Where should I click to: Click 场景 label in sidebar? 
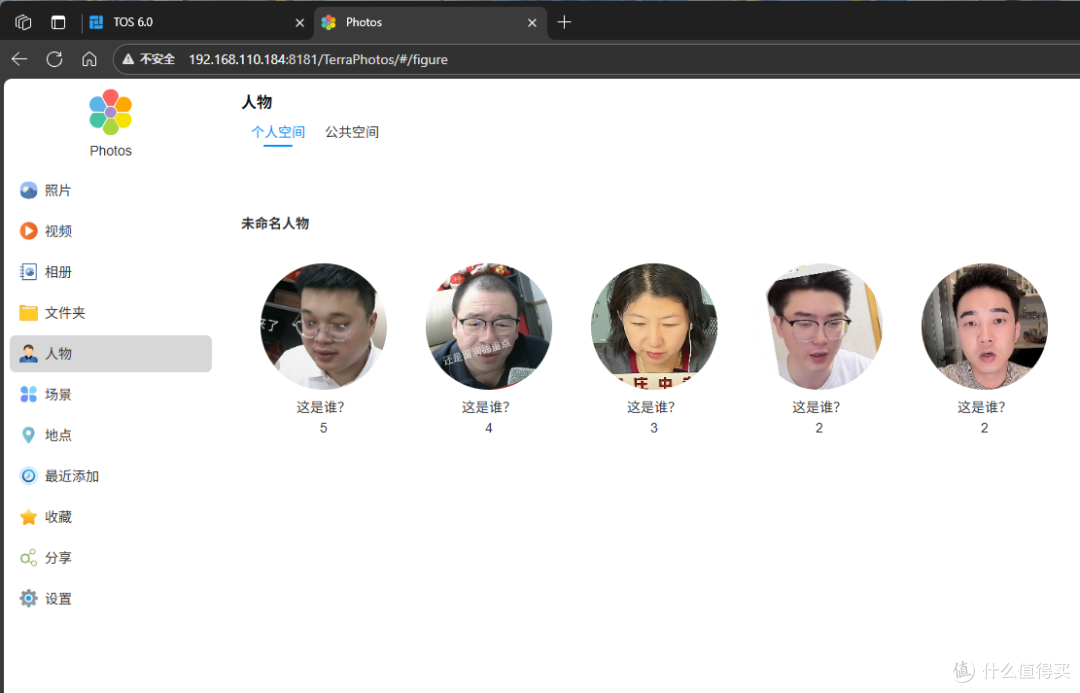[59, 394]
